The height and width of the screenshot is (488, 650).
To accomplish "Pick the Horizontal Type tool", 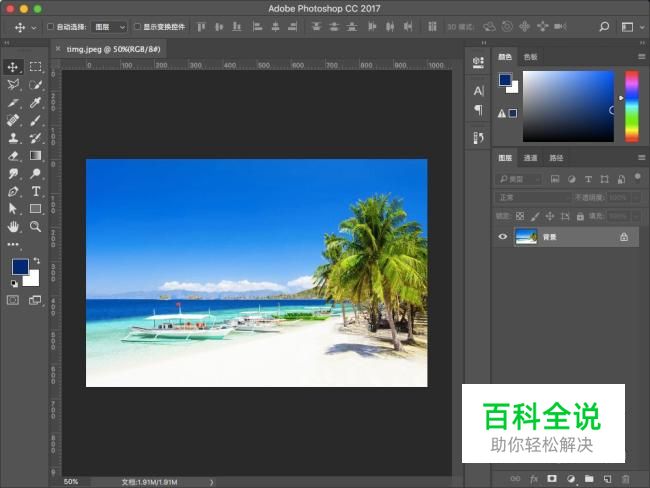I will [x=35, y=191].
